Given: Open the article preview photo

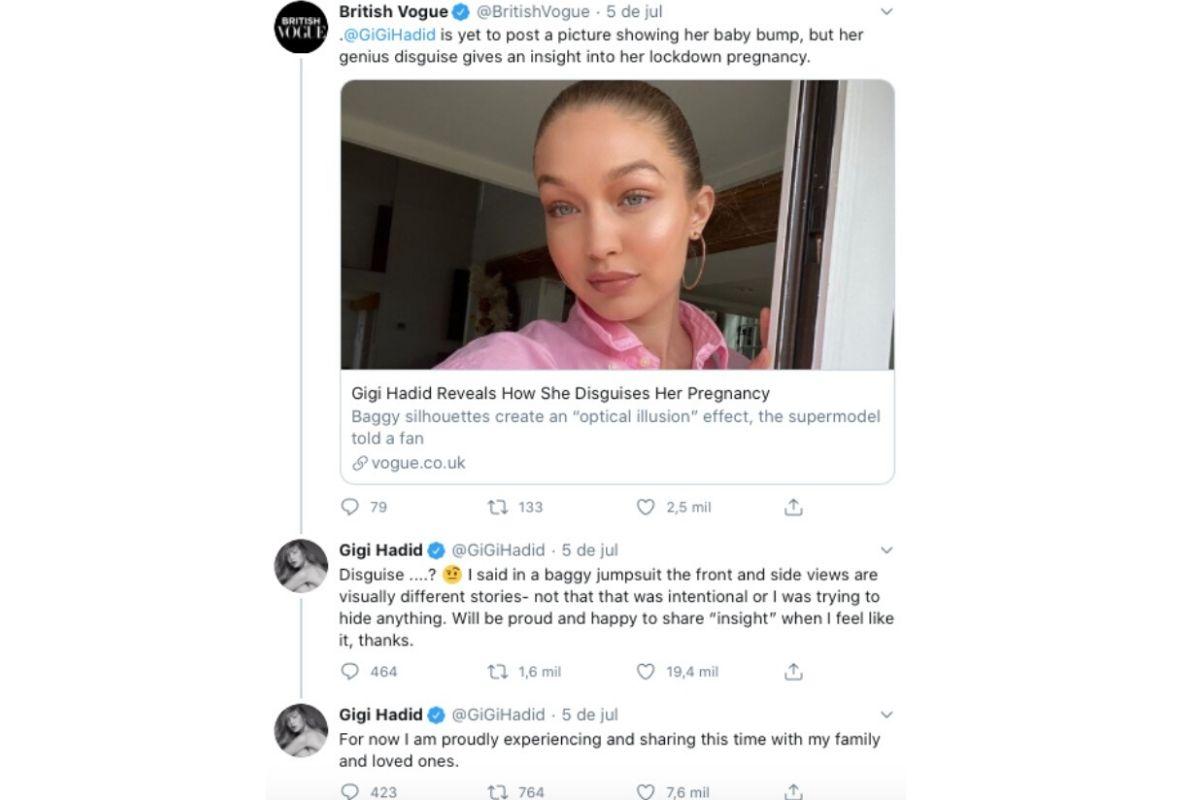Looking at the screenshot, I should tap(617, 225).
